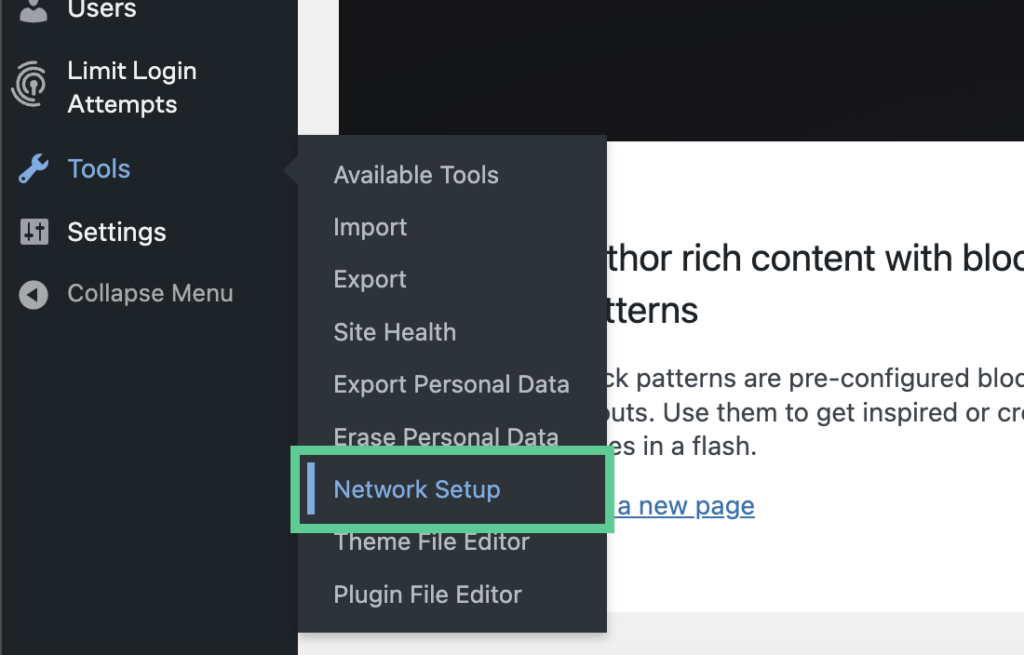Open Settings via its gear icon
This screenshot has width=1024, height=655.
pos(33,232)
